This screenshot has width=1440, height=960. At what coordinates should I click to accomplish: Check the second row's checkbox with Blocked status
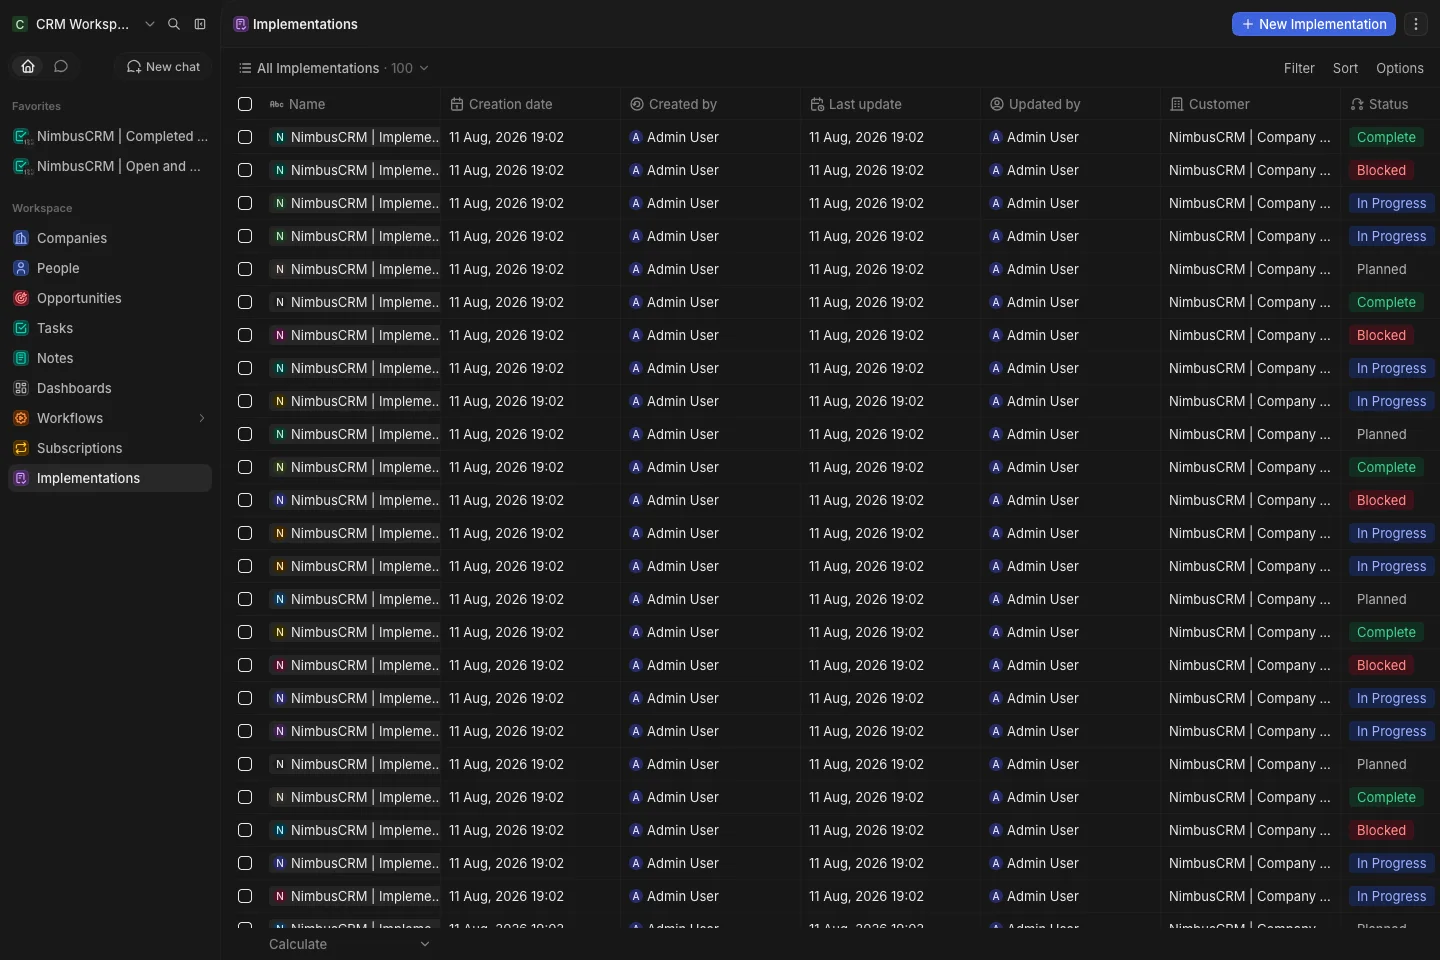tap(245, 170)
